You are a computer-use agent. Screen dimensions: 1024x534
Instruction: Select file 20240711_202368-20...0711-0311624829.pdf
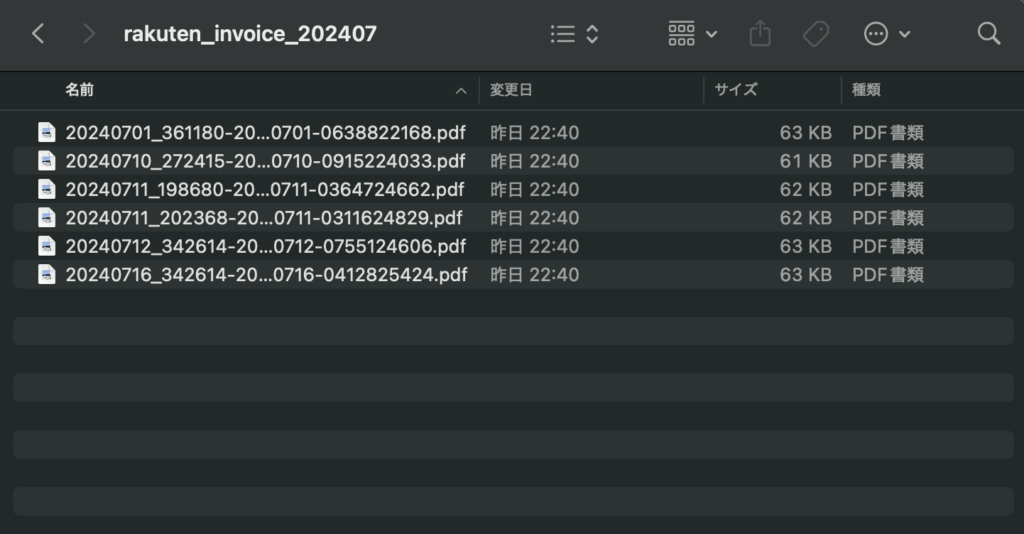(x=263, y=218)
